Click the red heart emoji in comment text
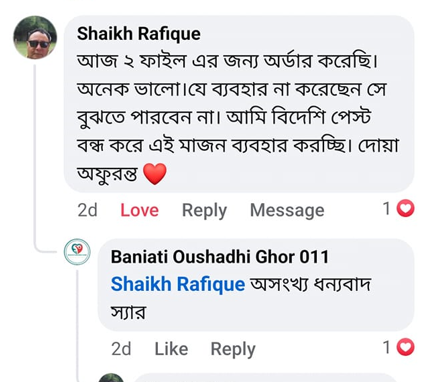This screenshot has height=382, width=426. click(x=155, y=174)
